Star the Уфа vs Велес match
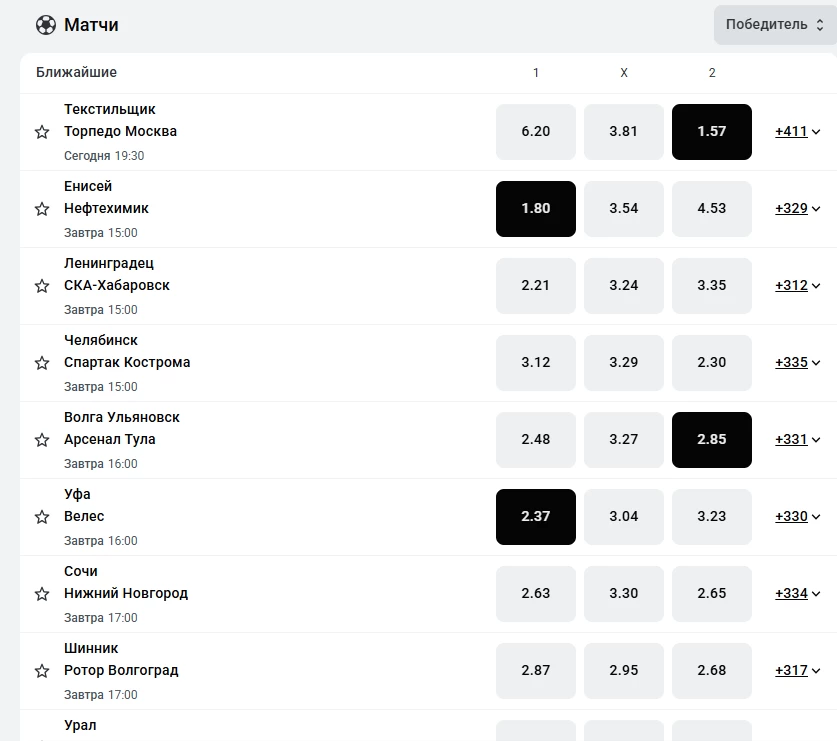Image resolution: width=837 pixels, height=741 pixels. coord(42,517)
